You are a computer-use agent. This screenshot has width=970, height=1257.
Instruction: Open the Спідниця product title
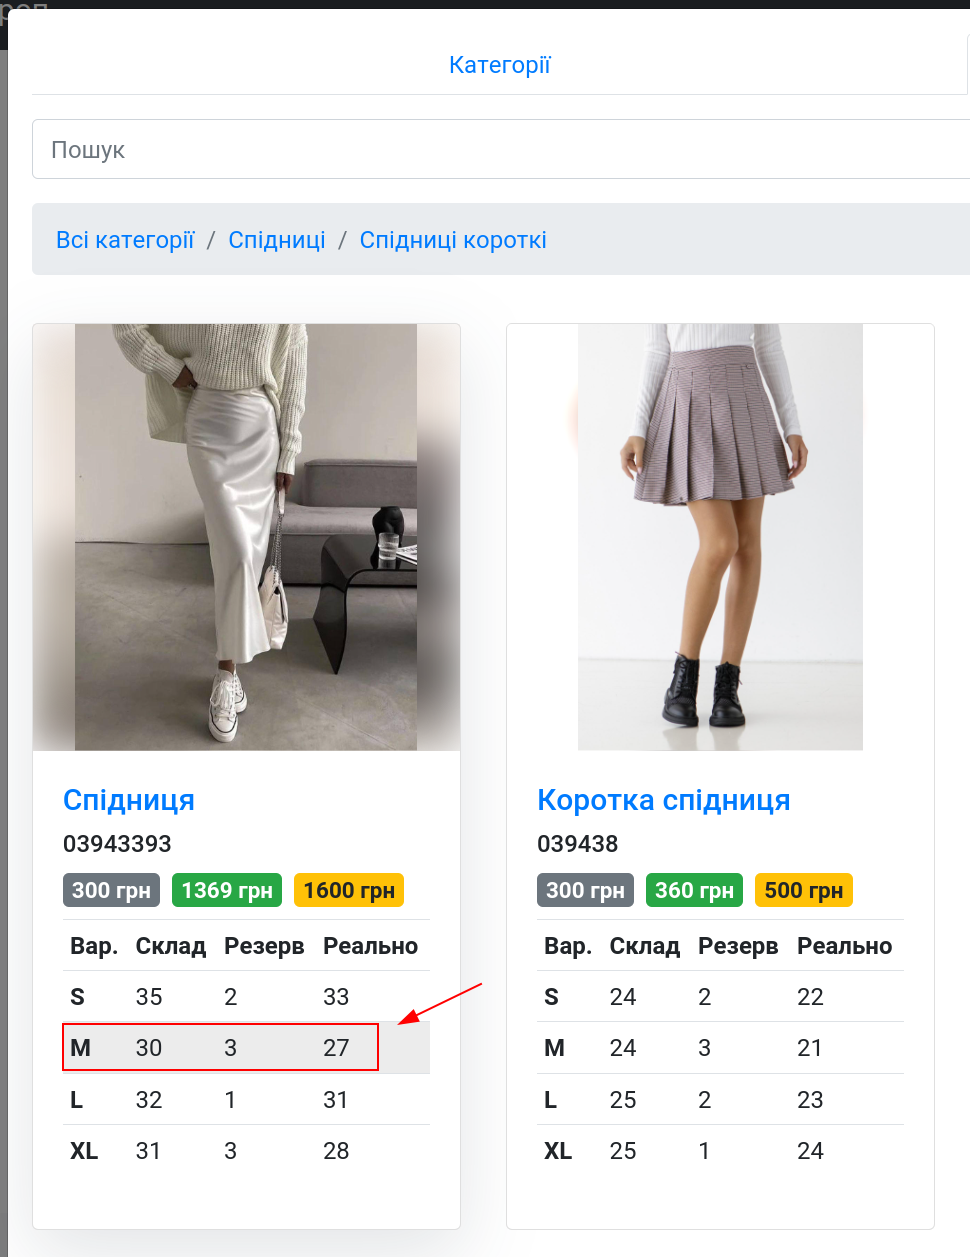(129, 800)
